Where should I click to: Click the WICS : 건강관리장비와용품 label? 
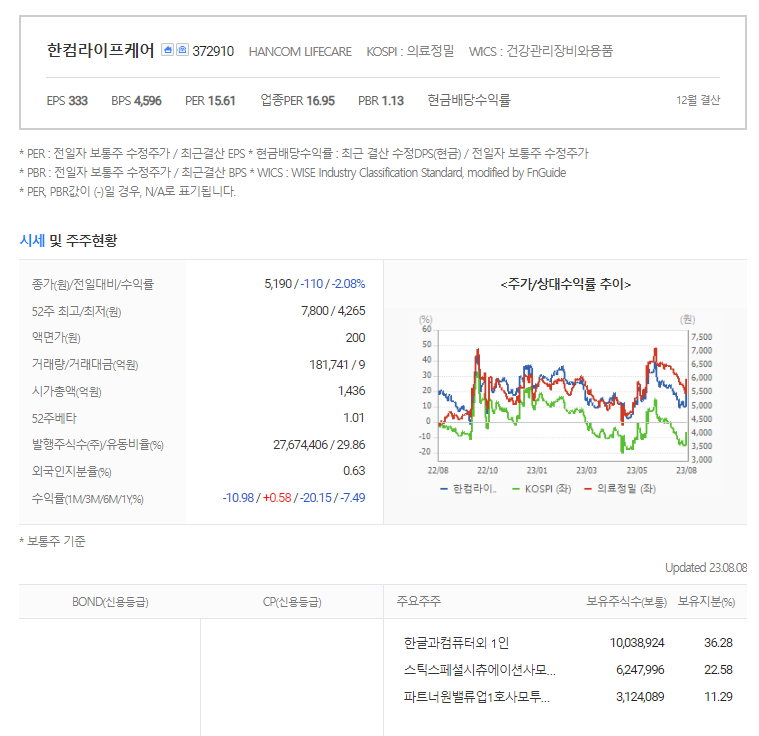point(541,51)
